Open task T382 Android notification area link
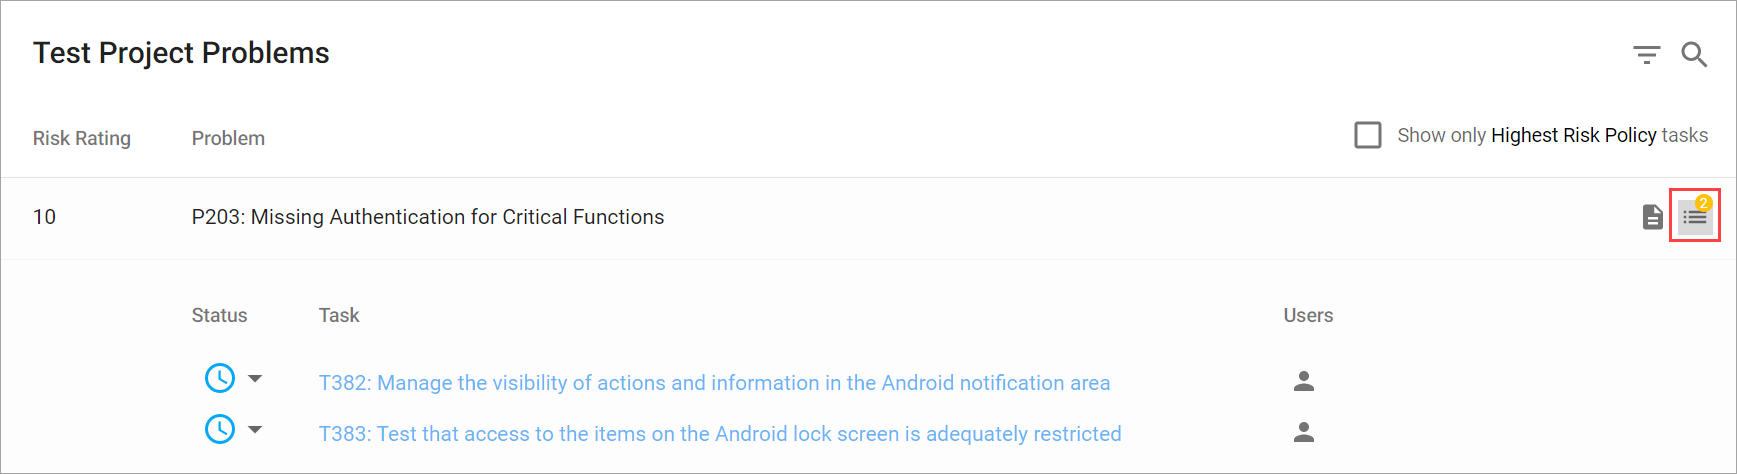The image size is (1737, 474). coord(714,383)
